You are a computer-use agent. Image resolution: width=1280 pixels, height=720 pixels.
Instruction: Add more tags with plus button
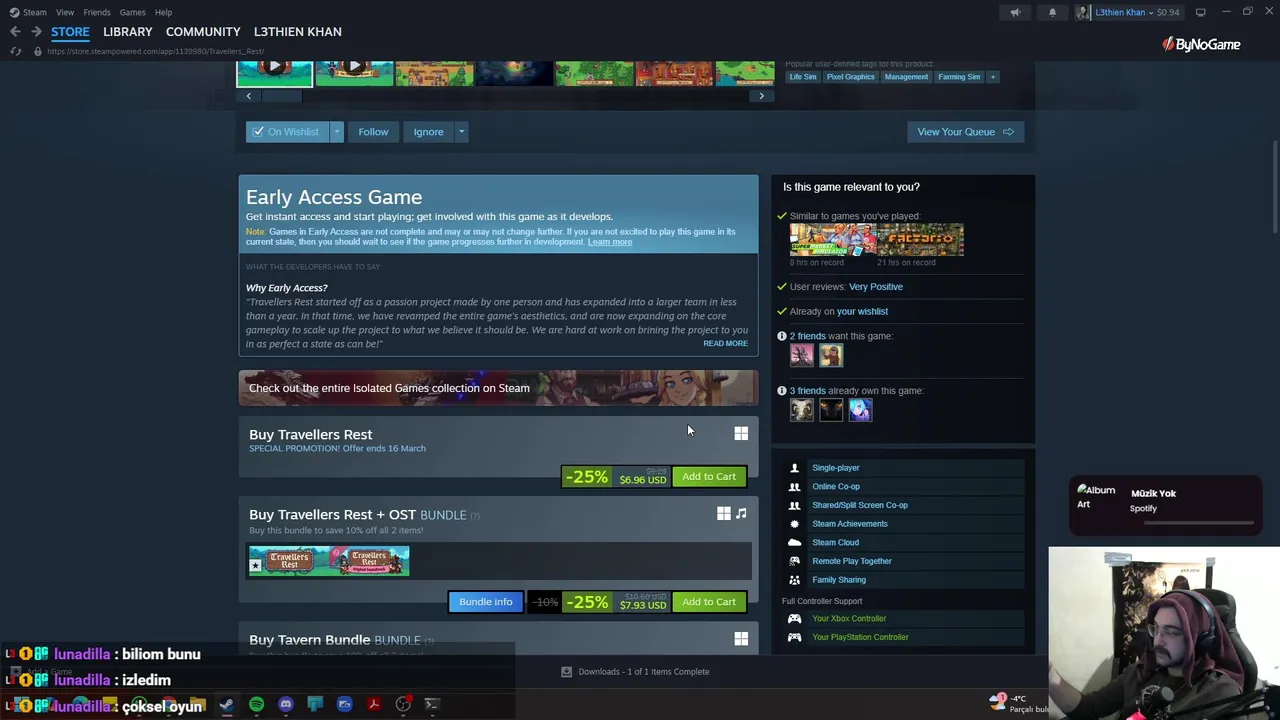[993, 77]
